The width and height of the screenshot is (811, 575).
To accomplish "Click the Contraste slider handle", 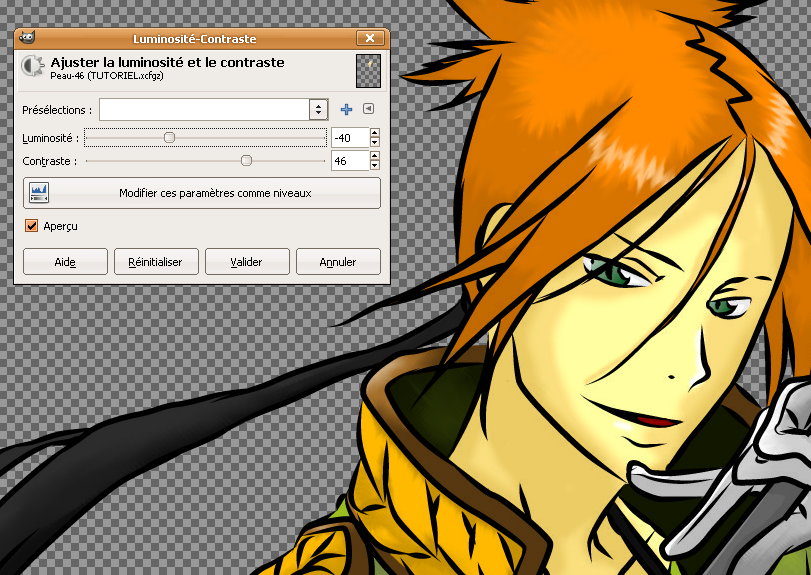I will click(246, 160).
